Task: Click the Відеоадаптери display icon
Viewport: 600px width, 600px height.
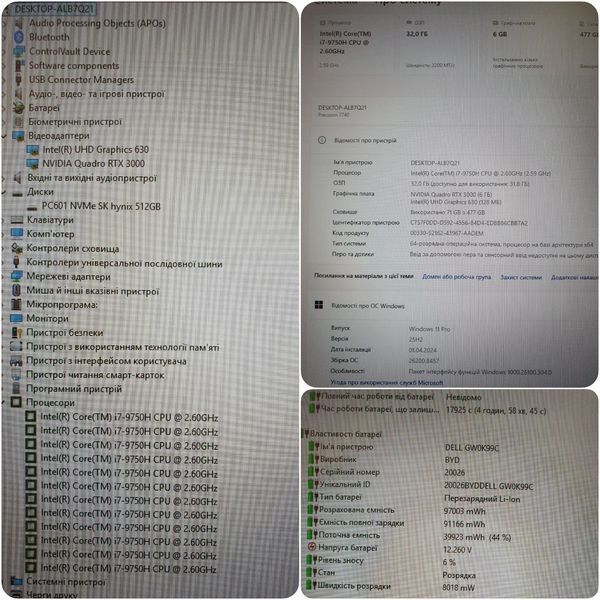Action: click(18, 136)
